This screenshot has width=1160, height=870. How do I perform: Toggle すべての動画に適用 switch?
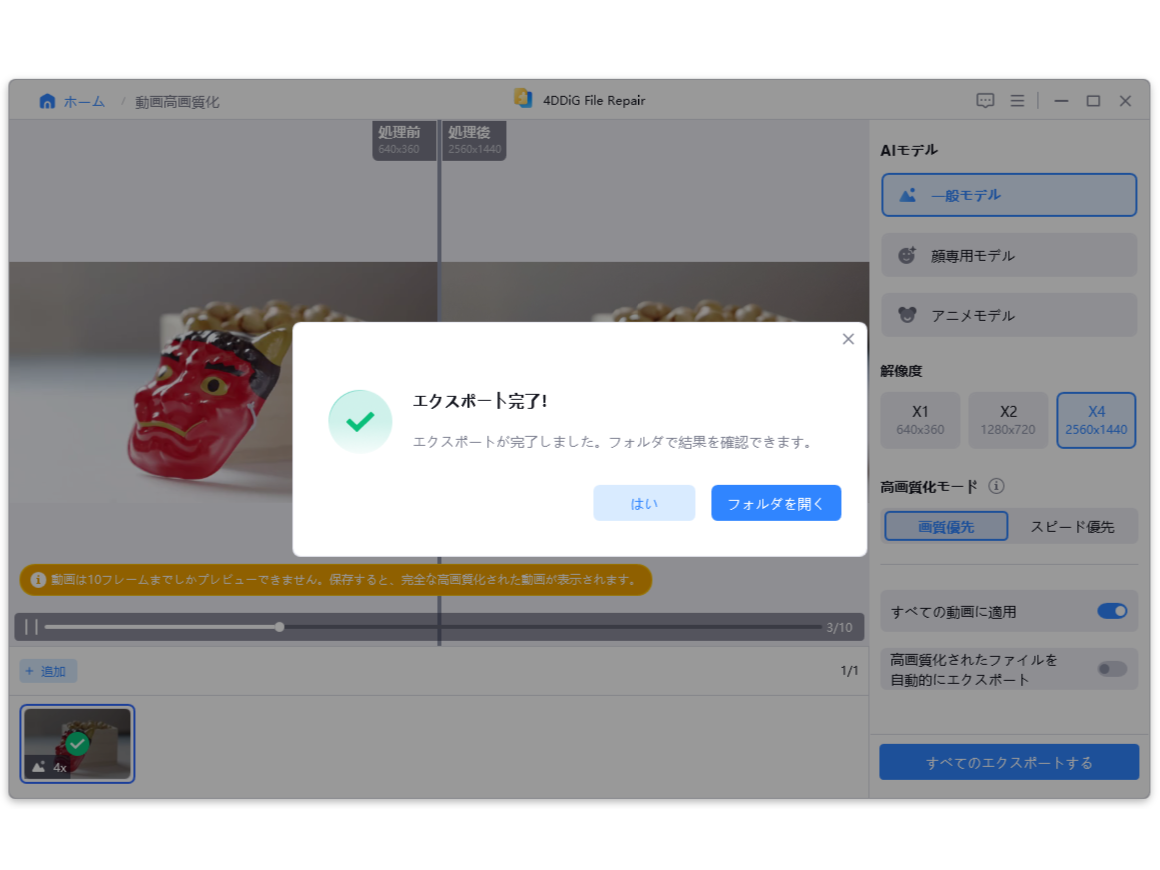(x=1112, y=611)
